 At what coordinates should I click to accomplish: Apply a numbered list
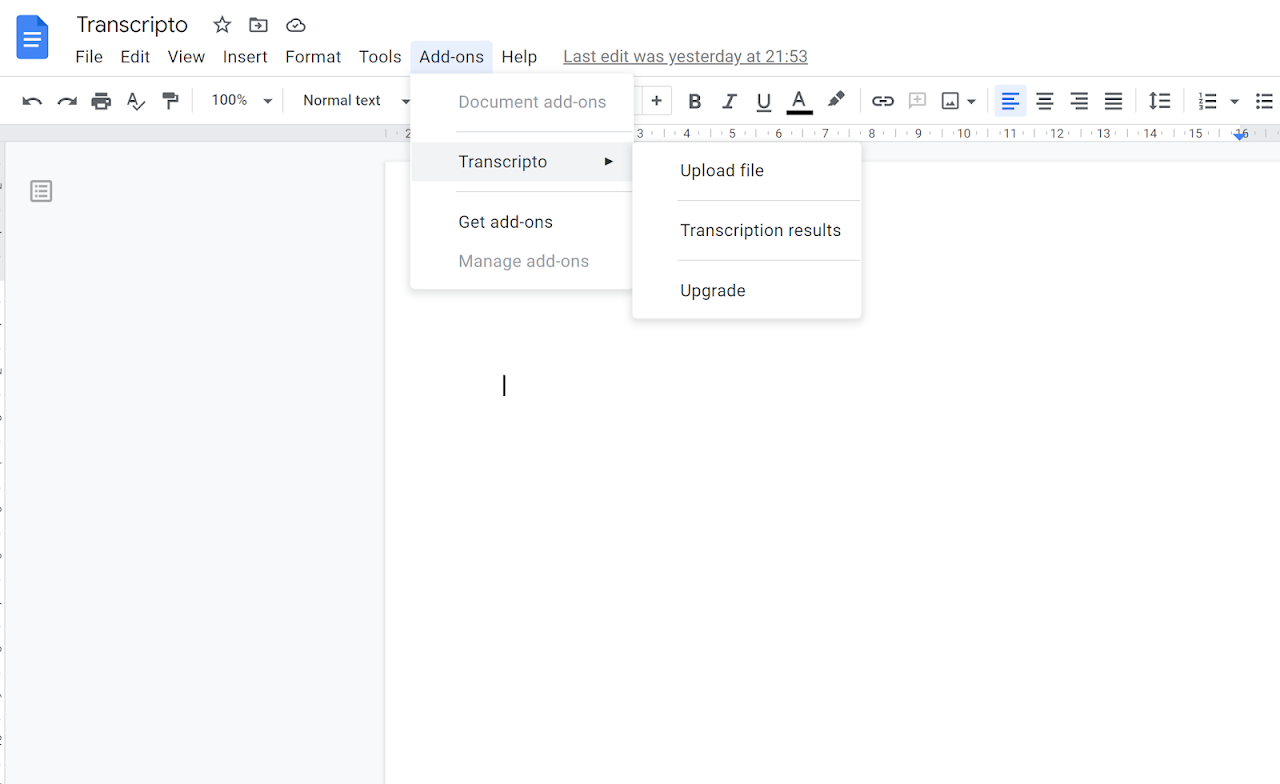click(x=1208, y=101)
